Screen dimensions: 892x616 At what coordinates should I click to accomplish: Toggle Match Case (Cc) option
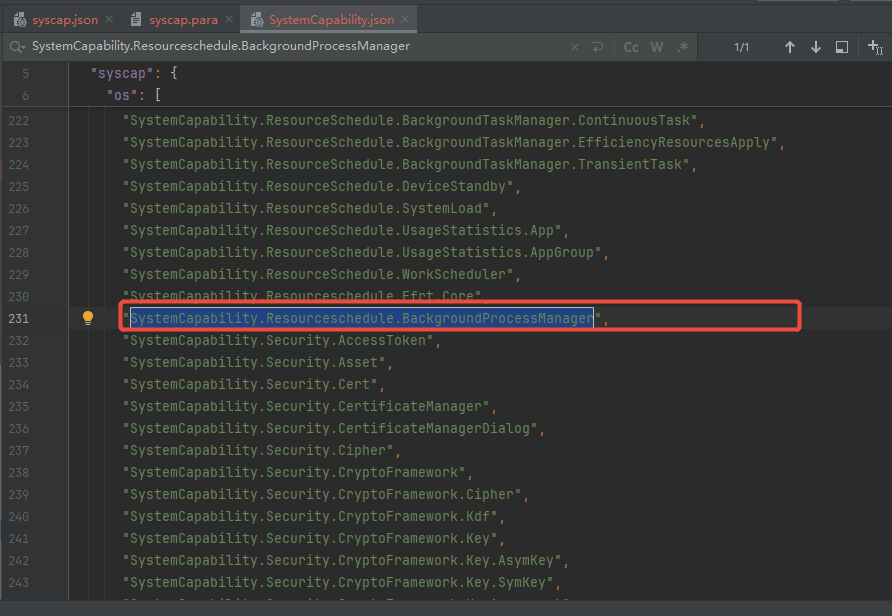point(631,47)
